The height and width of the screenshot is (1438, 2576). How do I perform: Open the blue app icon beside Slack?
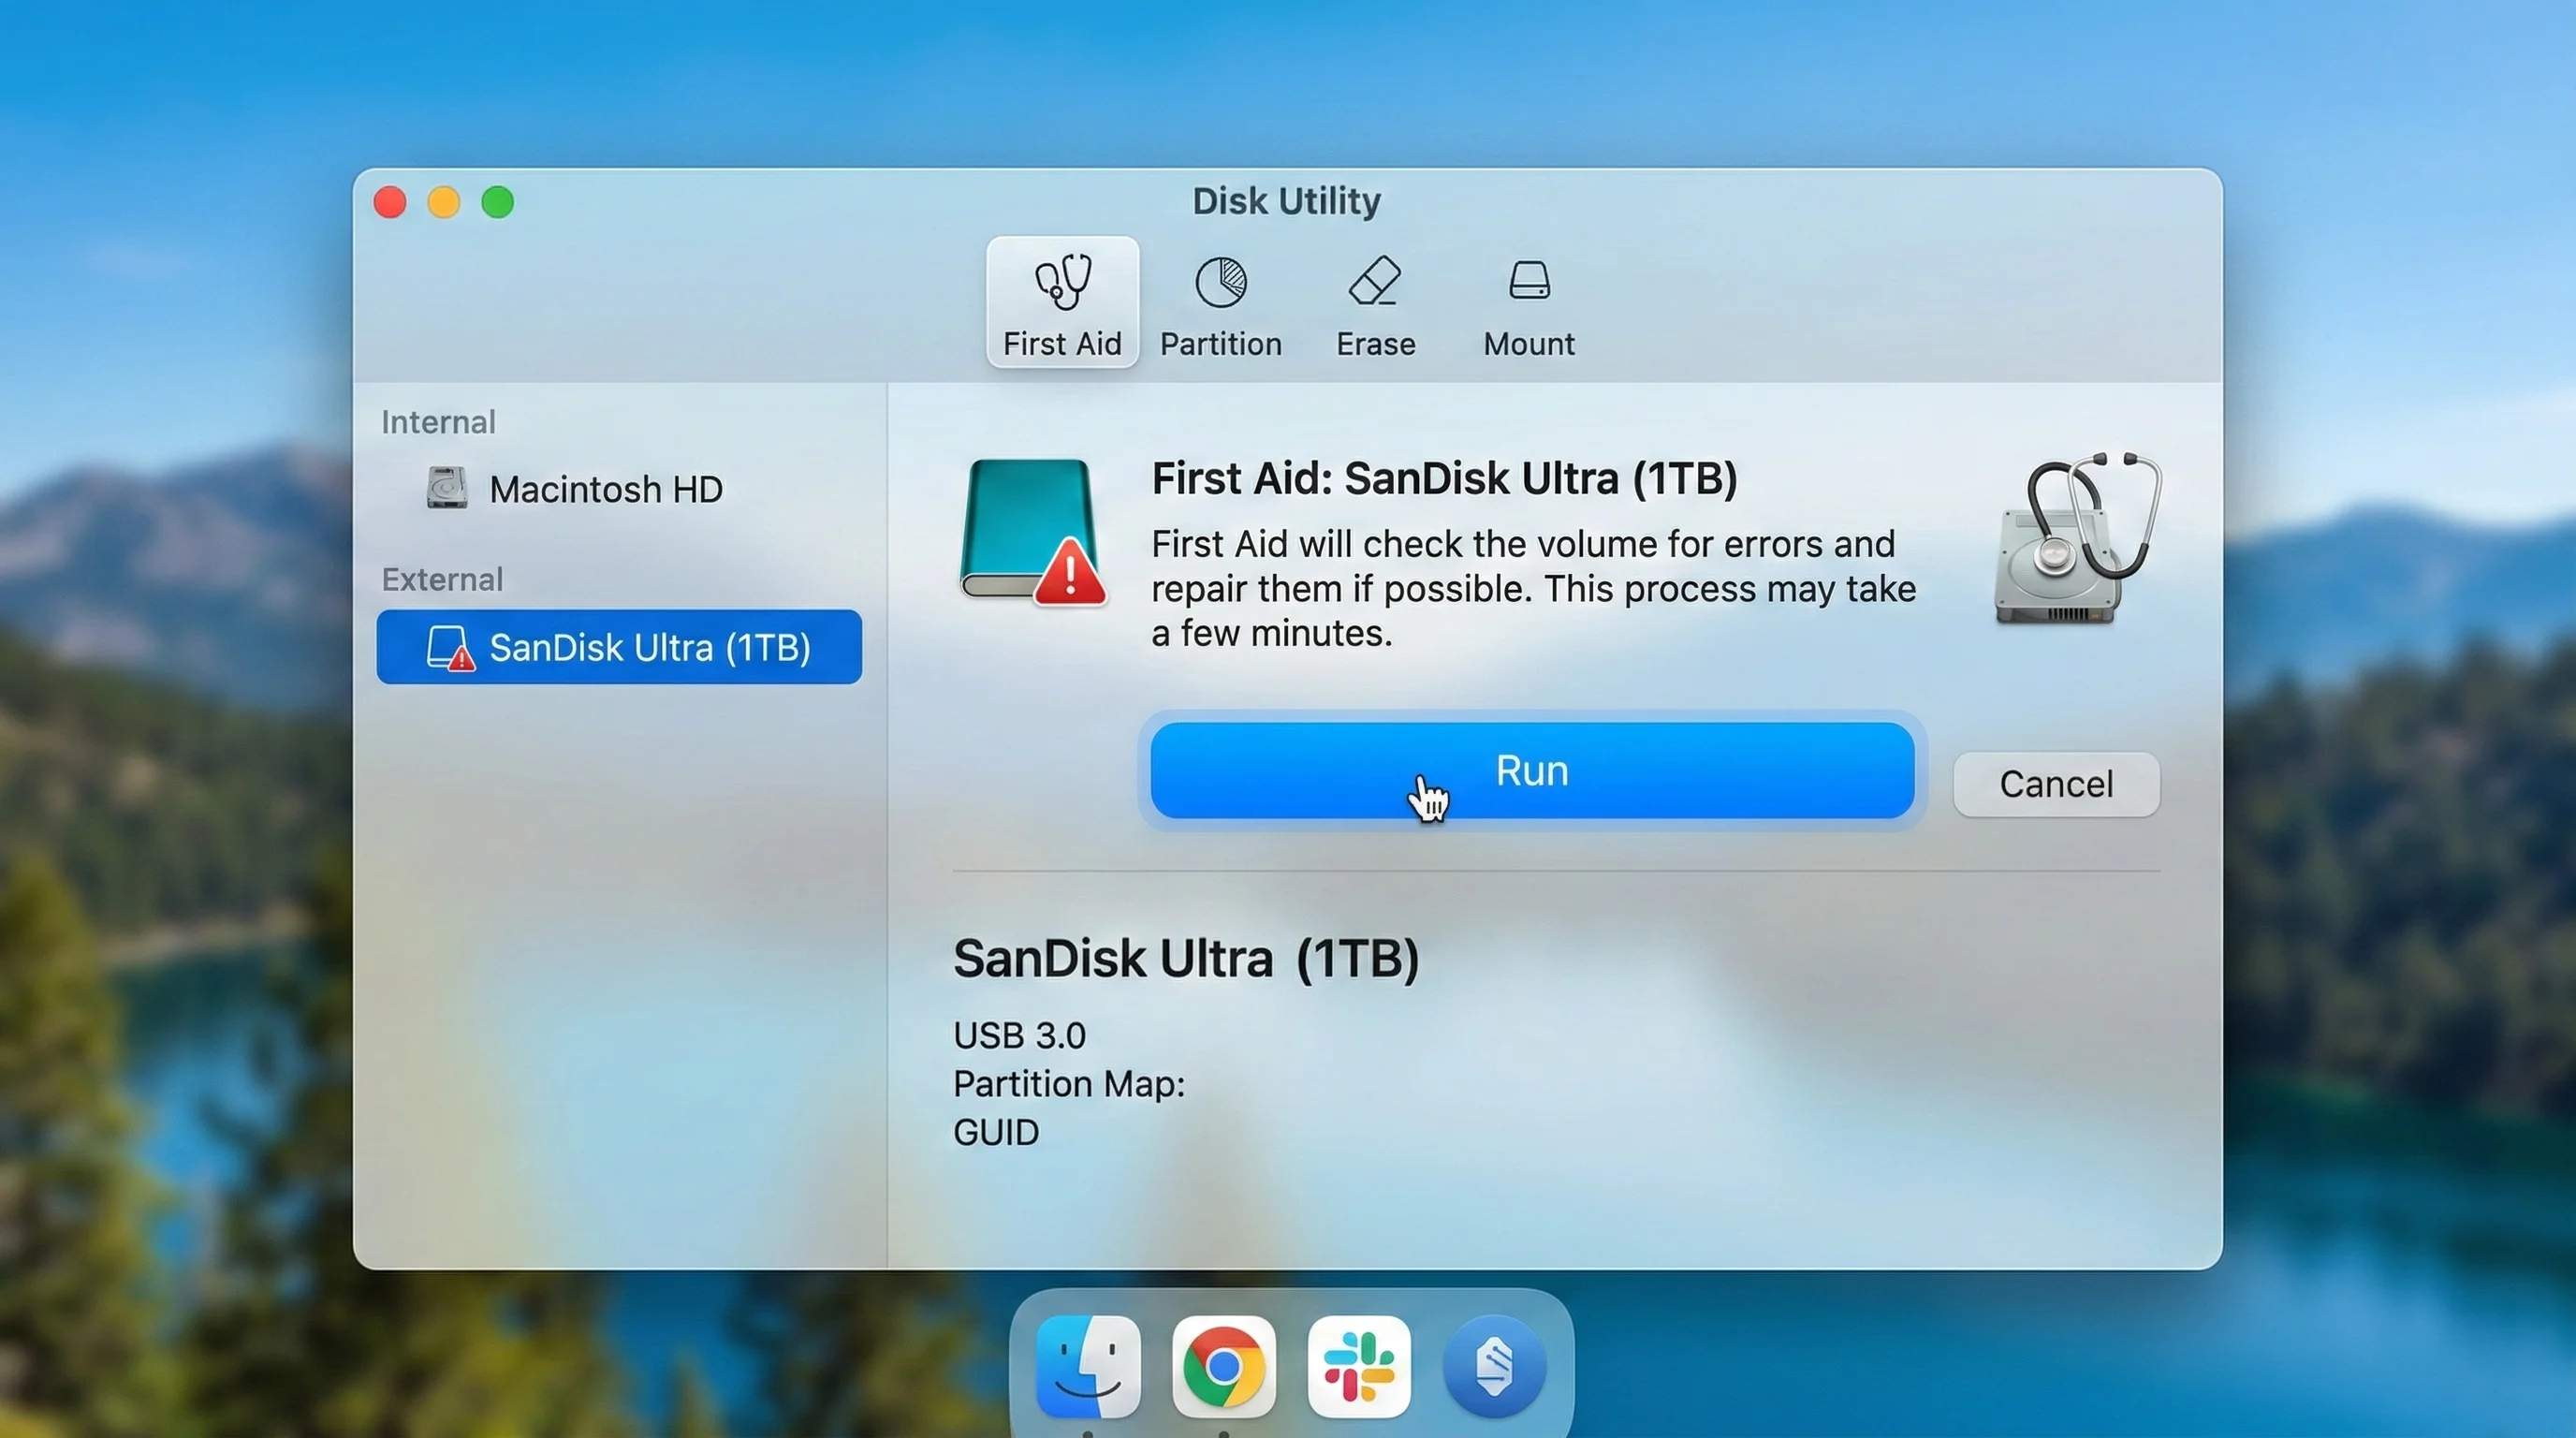point(1494,1366)
